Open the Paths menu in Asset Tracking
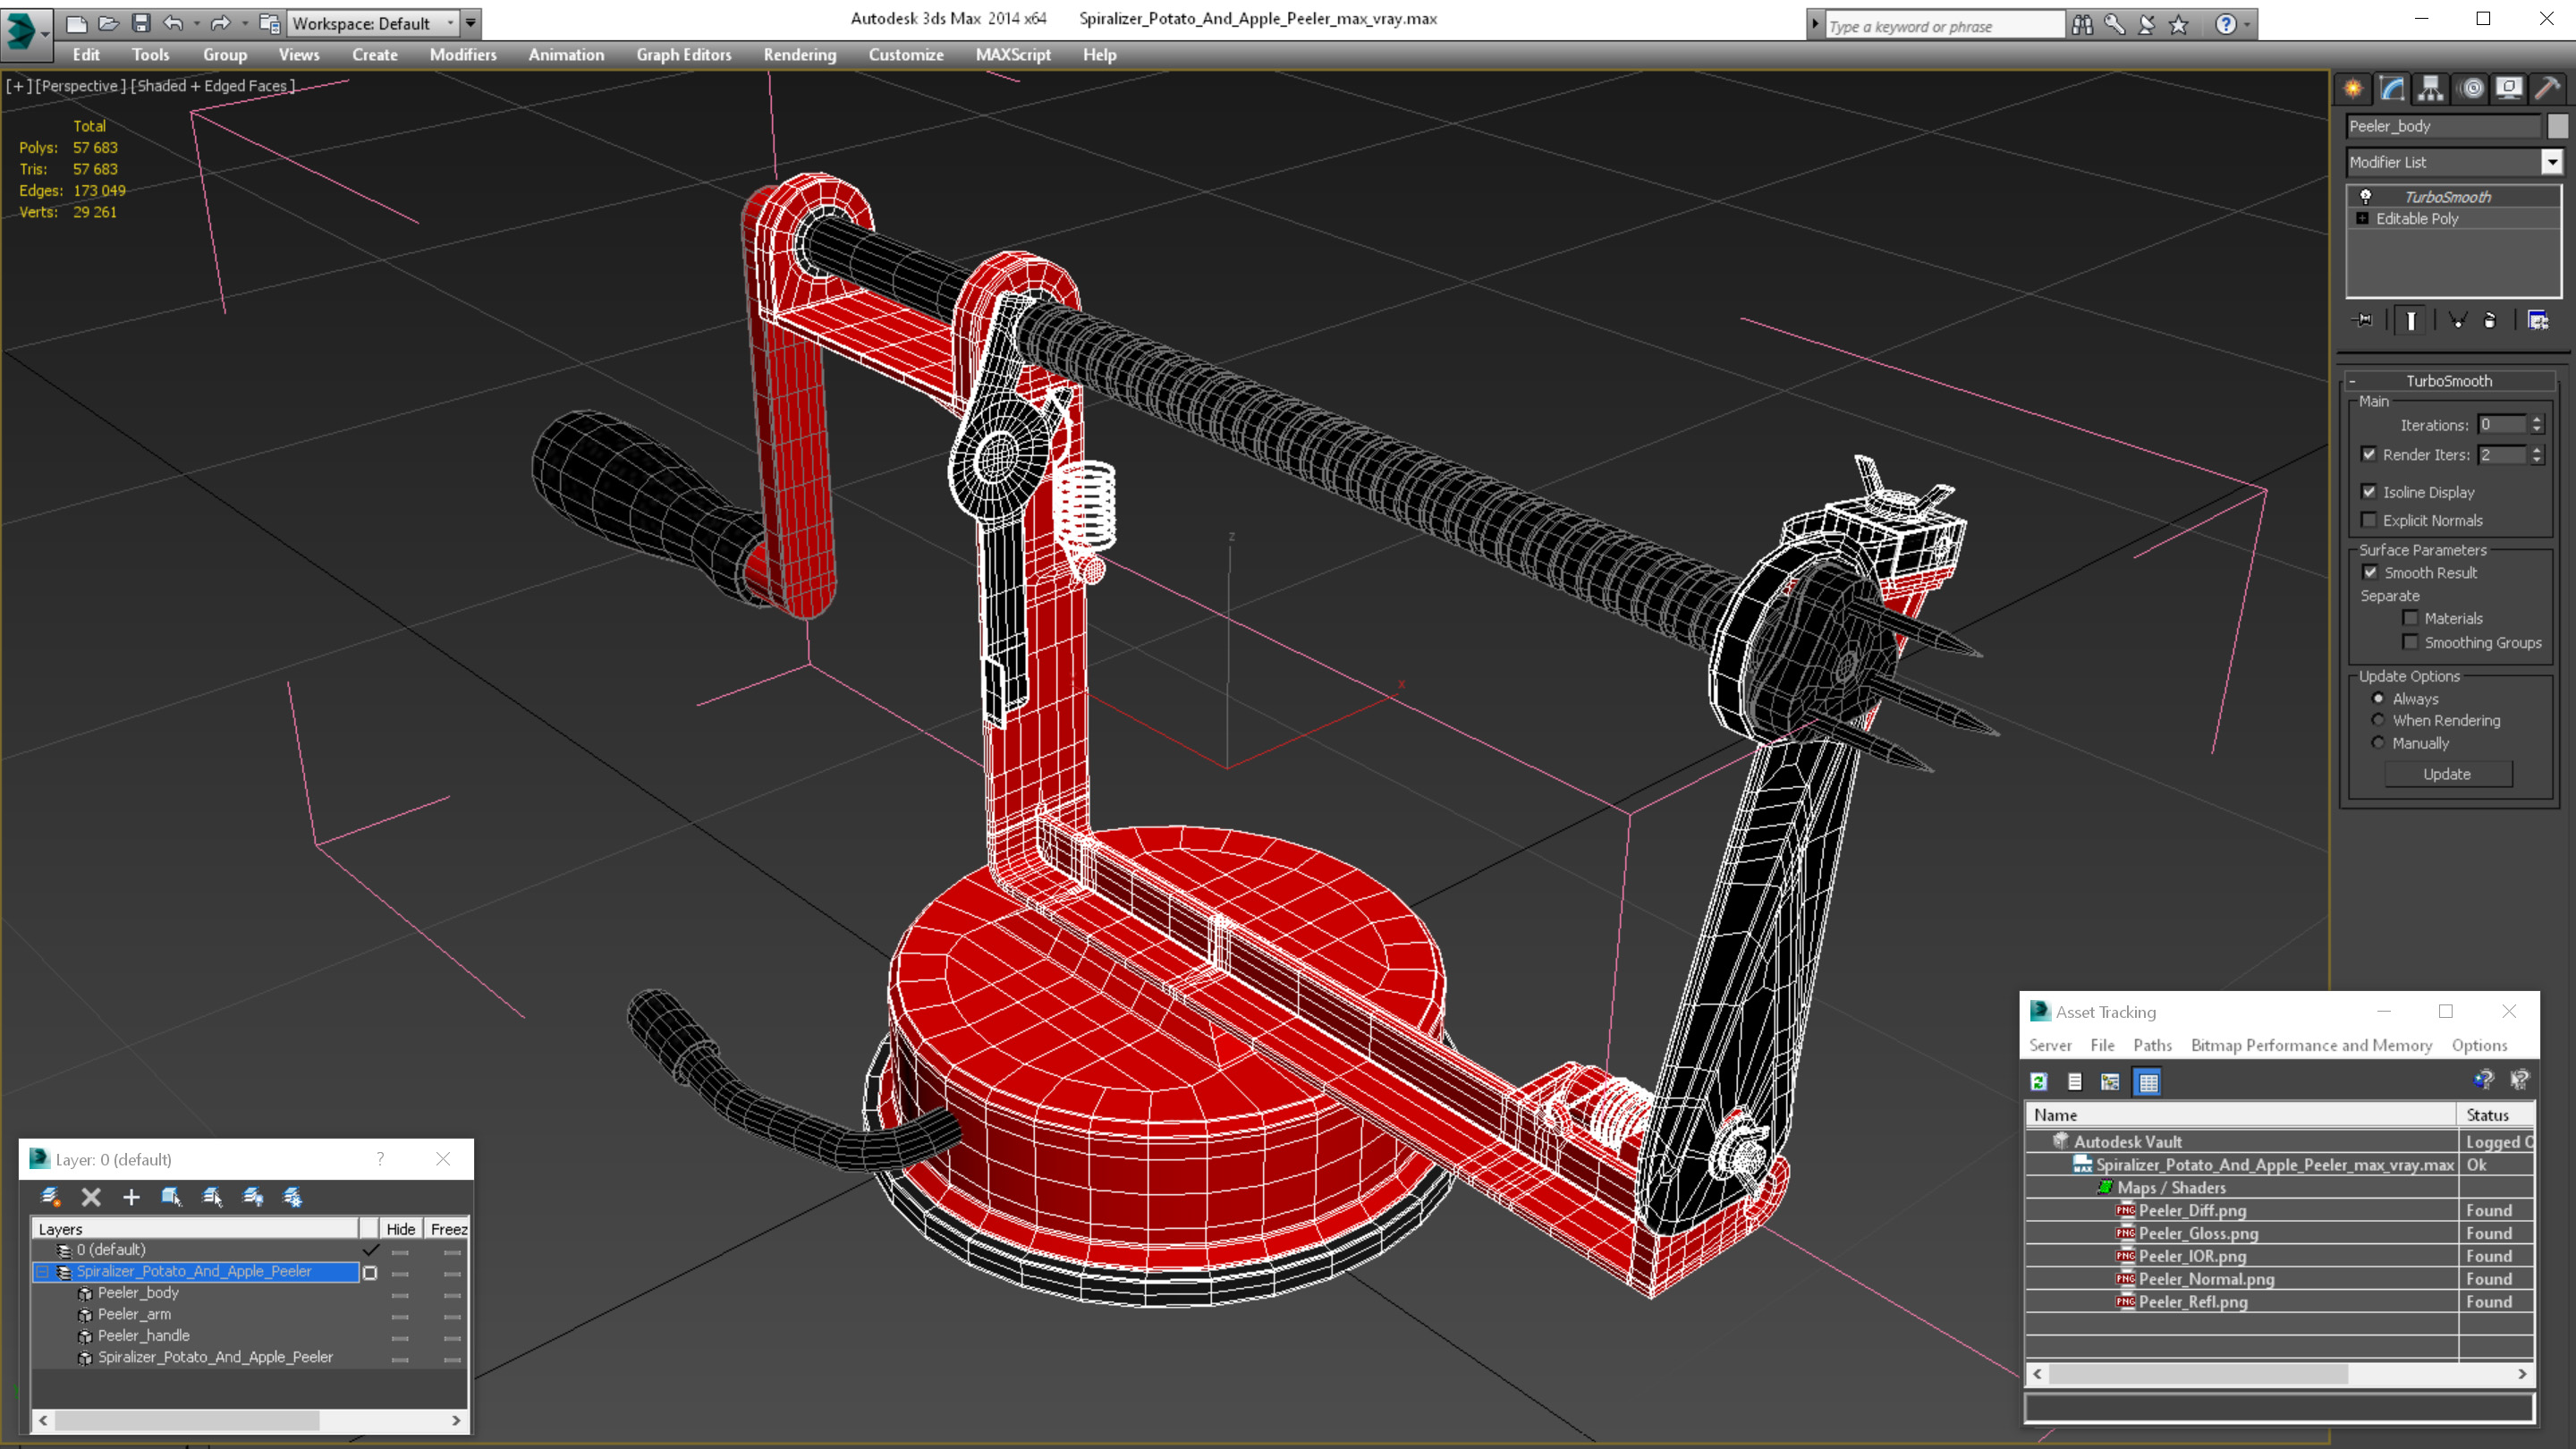2576x1449 pixels. click(x=2152, y=1045)
